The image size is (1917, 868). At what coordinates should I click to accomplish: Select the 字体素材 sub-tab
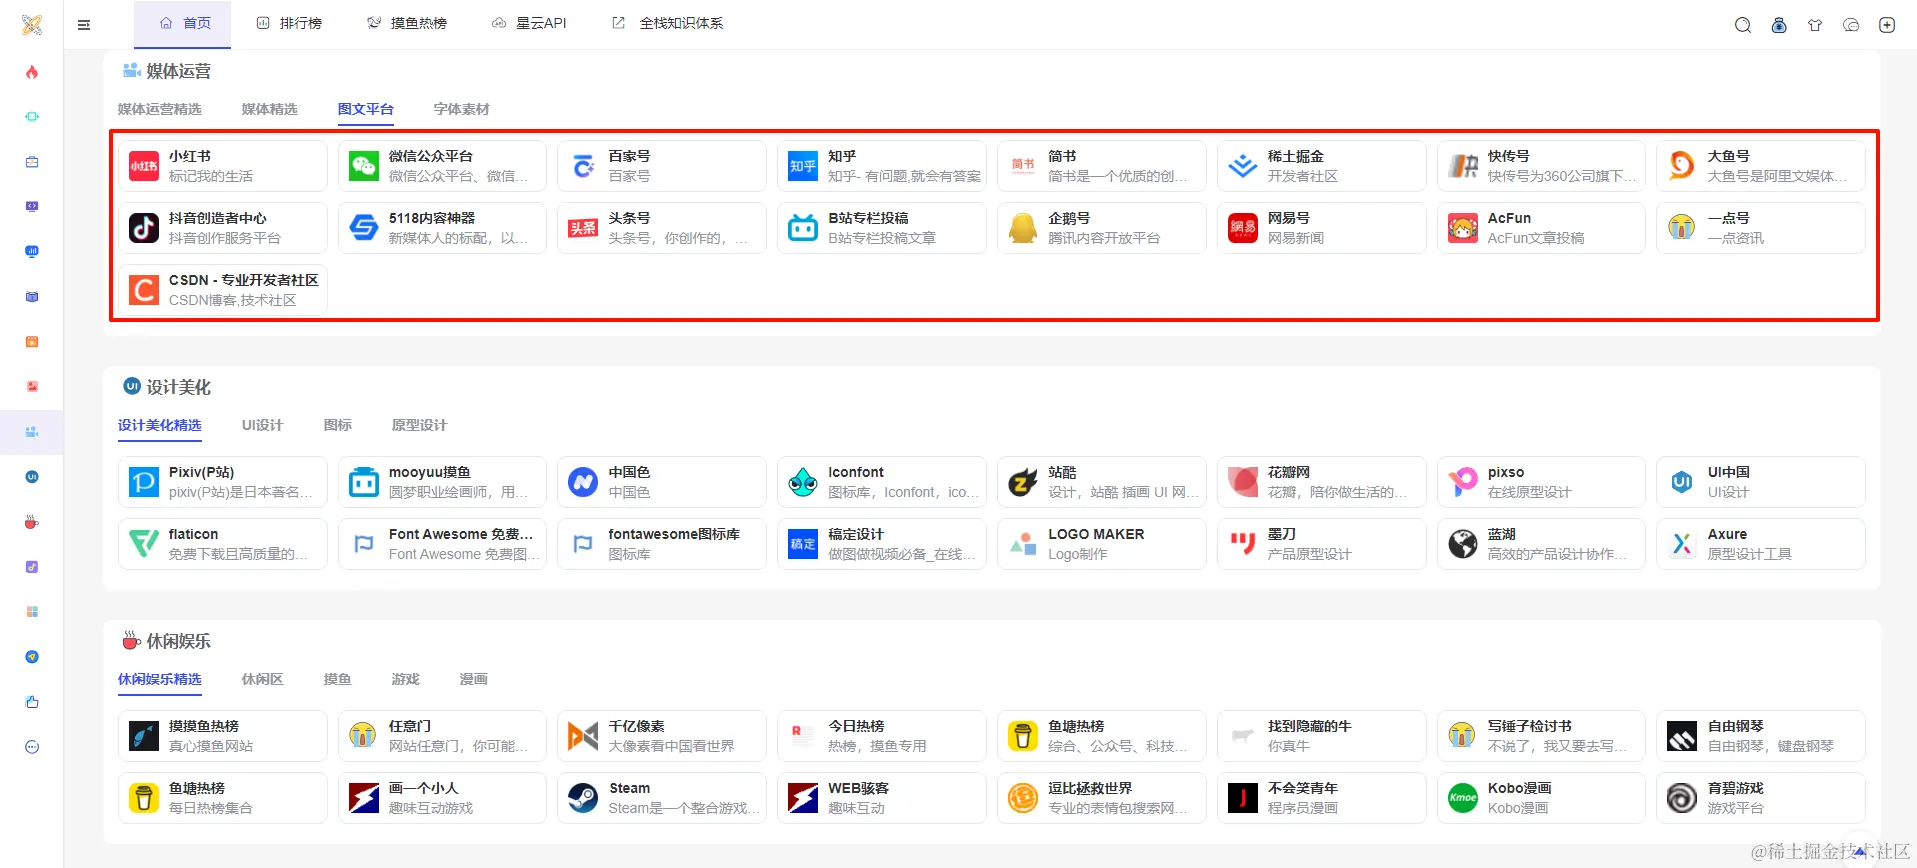(x=462, y=109)
